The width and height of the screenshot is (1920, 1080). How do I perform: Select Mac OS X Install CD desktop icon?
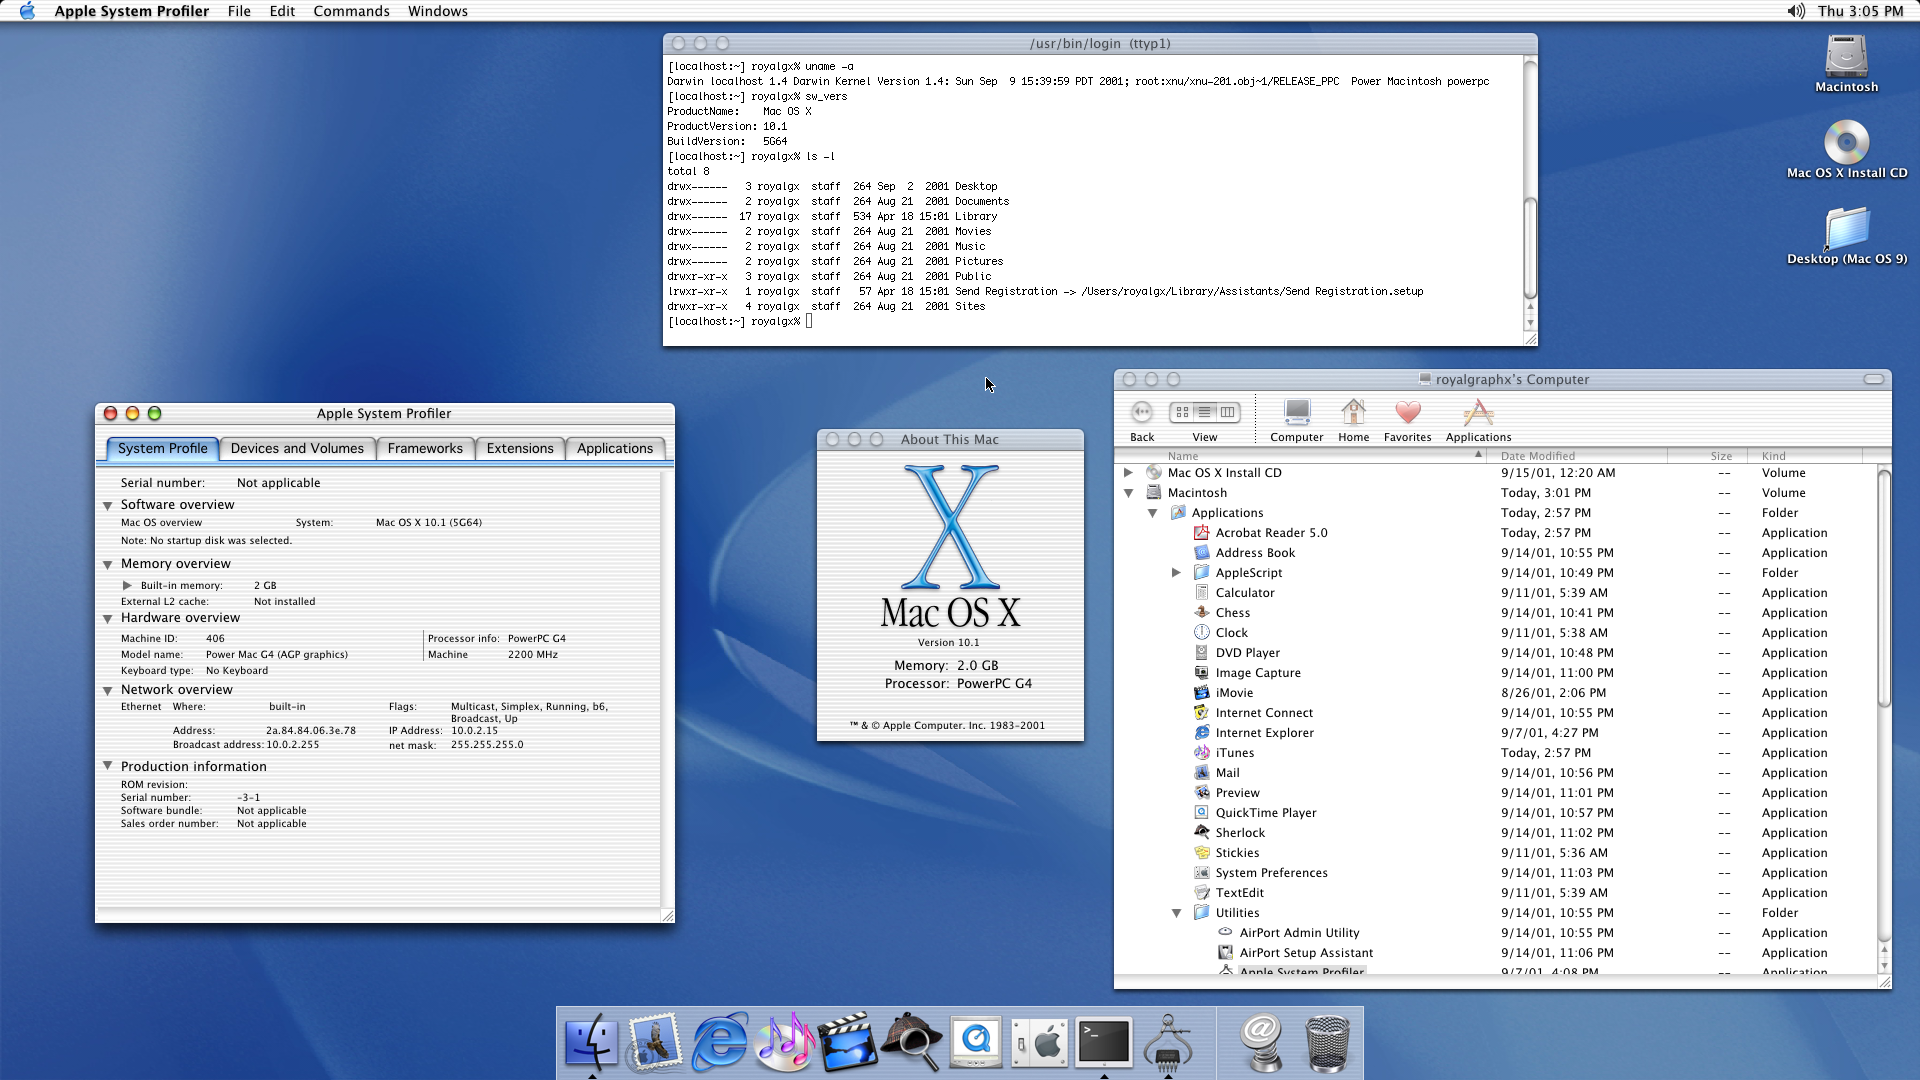[1846, 150]
